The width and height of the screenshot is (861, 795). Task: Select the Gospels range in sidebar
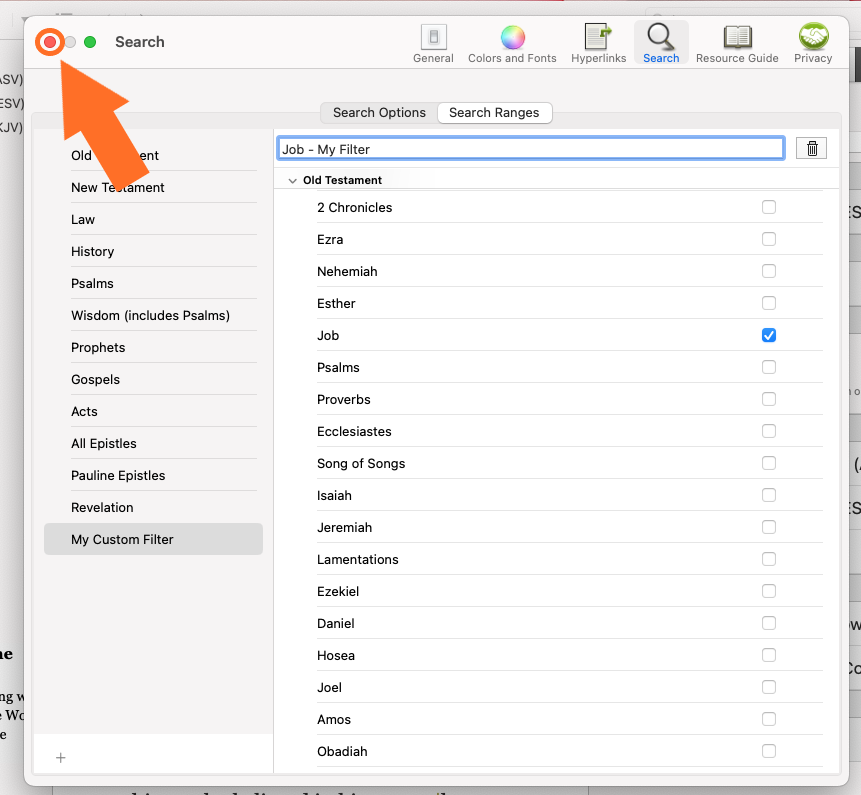tap(95, 380)
